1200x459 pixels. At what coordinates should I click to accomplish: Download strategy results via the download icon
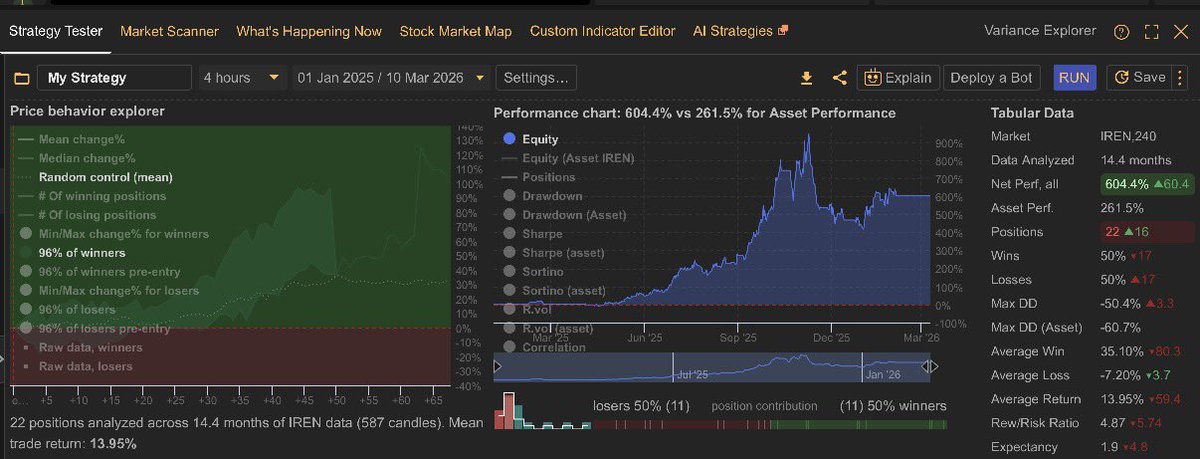click(x=807, y=78)
